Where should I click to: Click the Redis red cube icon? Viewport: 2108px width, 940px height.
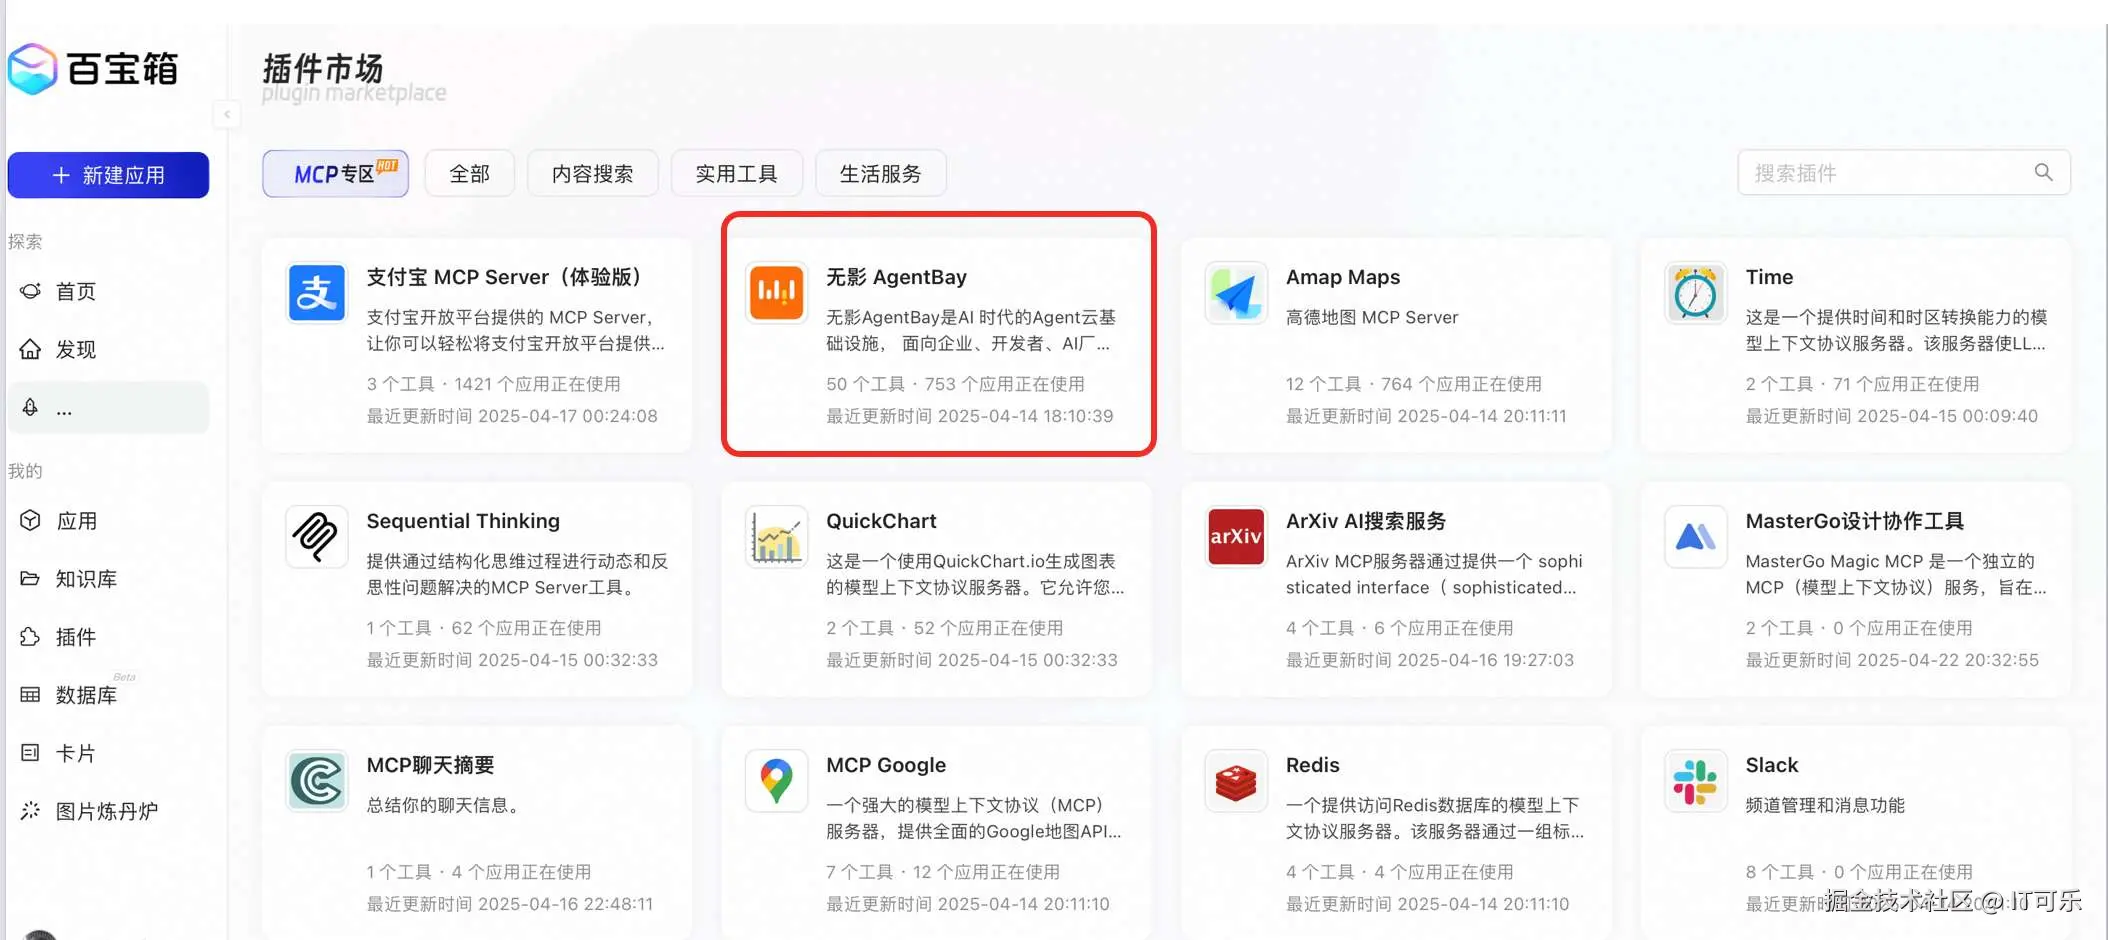(x=1236, y=781)
